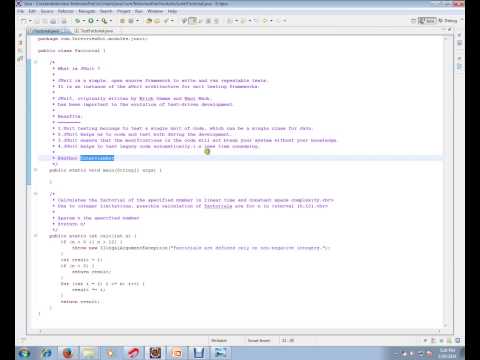
Task: Open the Search menu
Action: tap(106, 11)
